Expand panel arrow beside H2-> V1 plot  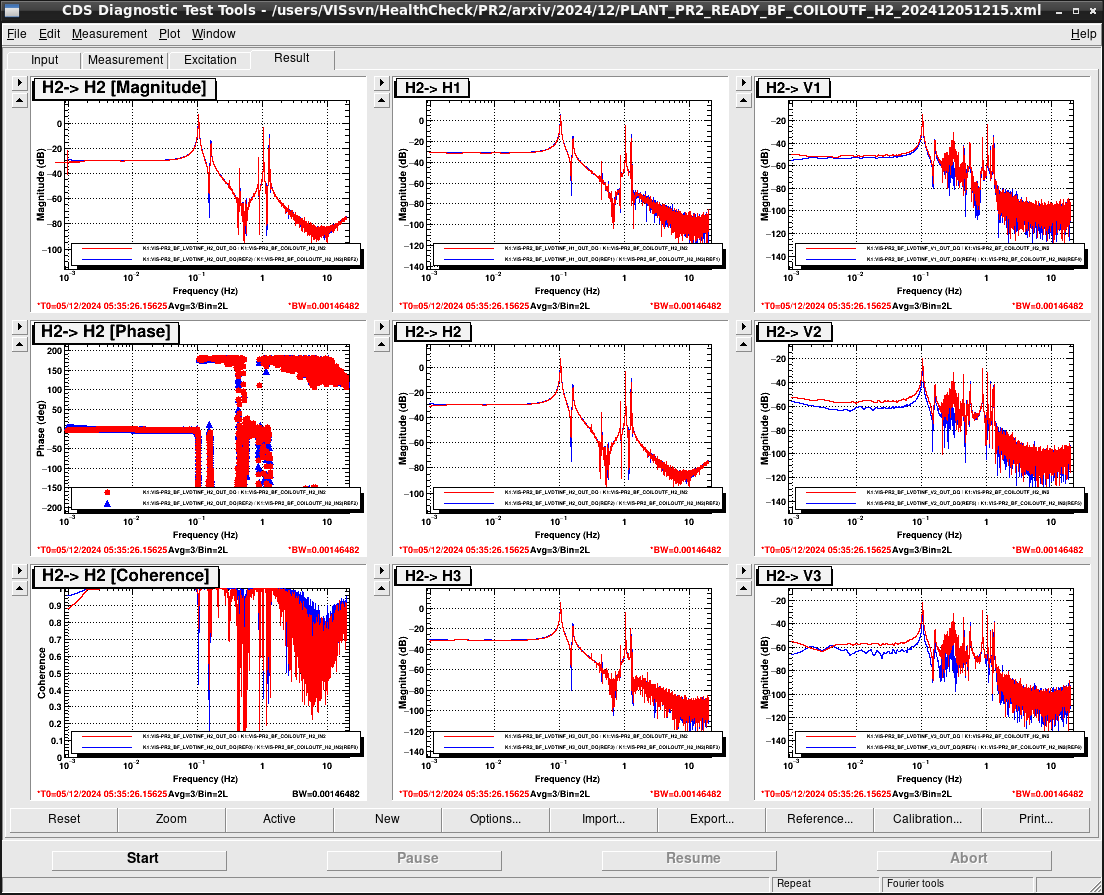pyautogui.click(x=744, y=83)
